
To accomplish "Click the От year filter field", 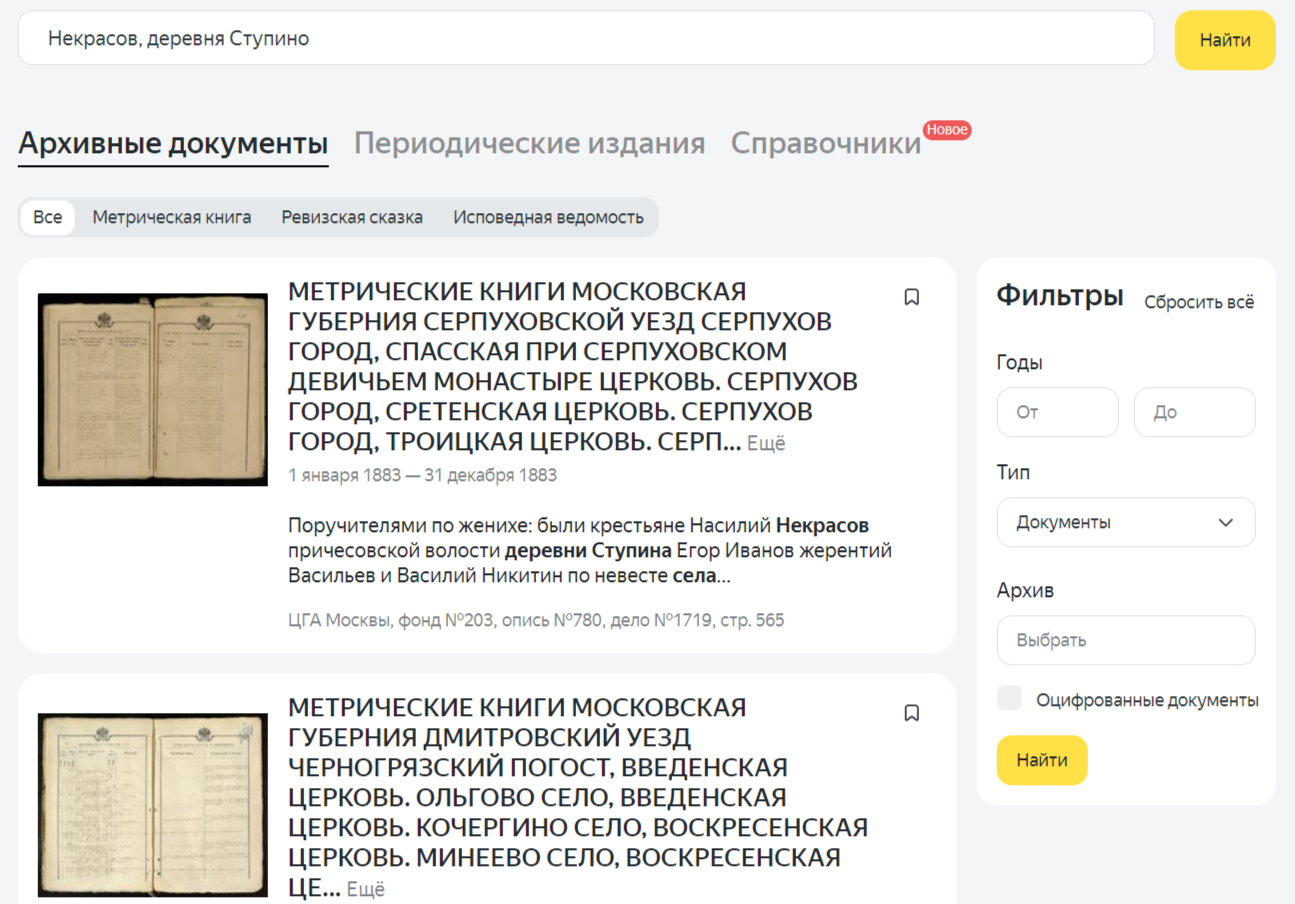I will click(1057, 412).
